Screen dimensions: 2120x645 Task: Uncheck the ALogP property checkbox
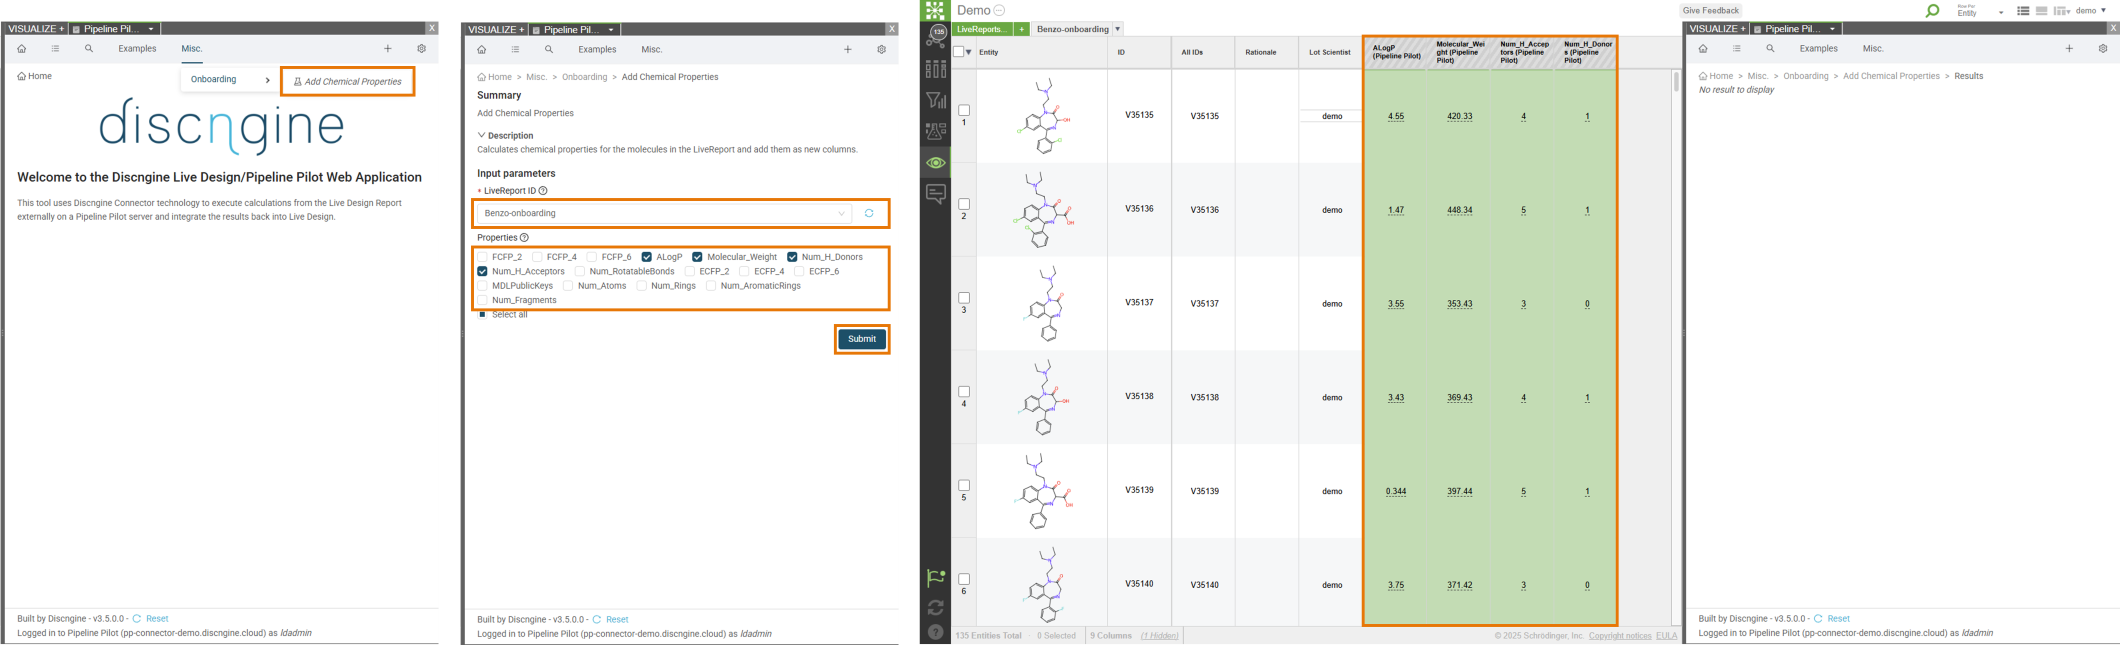pos(647,257)
